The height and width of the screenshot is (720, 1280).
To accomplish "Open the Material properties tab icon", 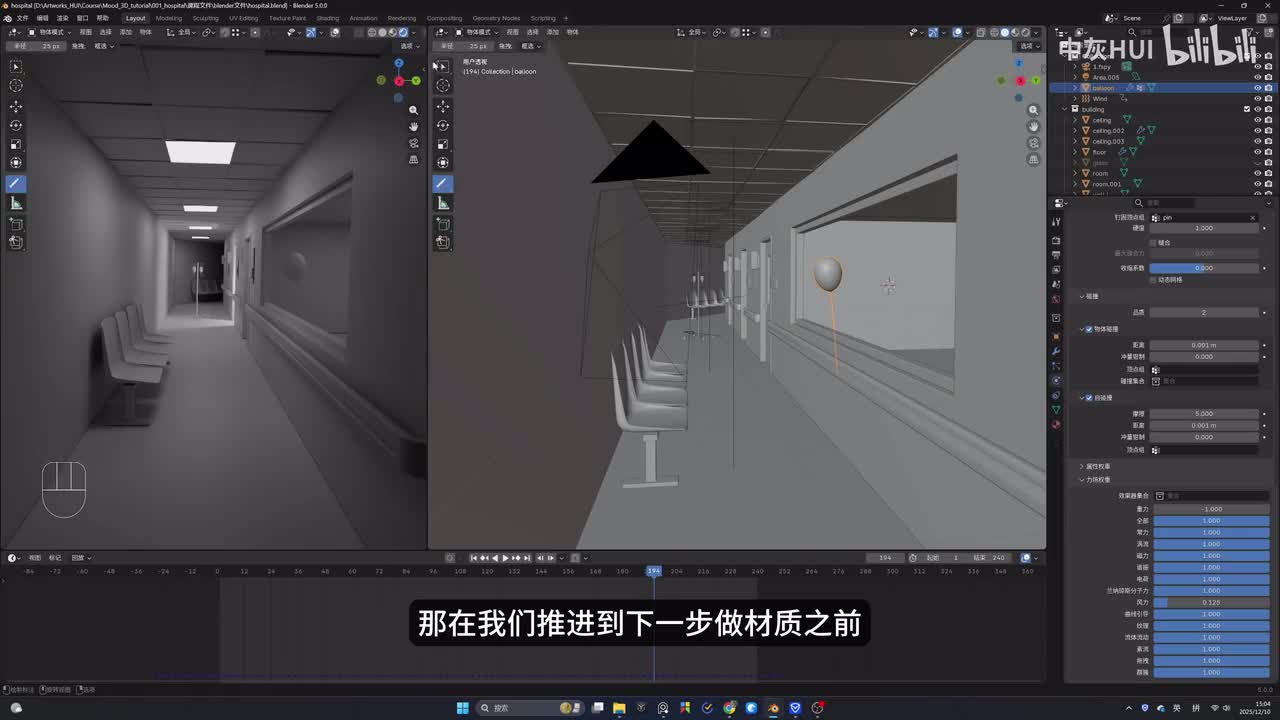I will pyautogui.click(x=1056, y=425).
